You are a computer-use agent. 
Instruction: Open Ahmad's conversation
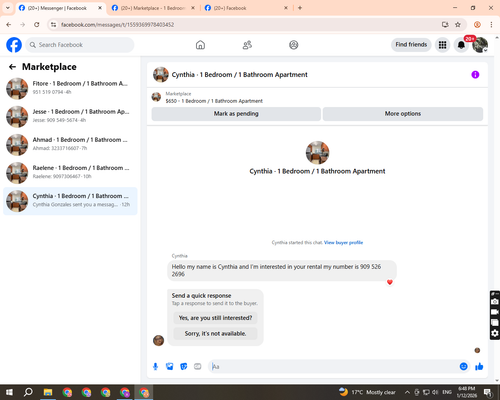click(x=70, y=145)
